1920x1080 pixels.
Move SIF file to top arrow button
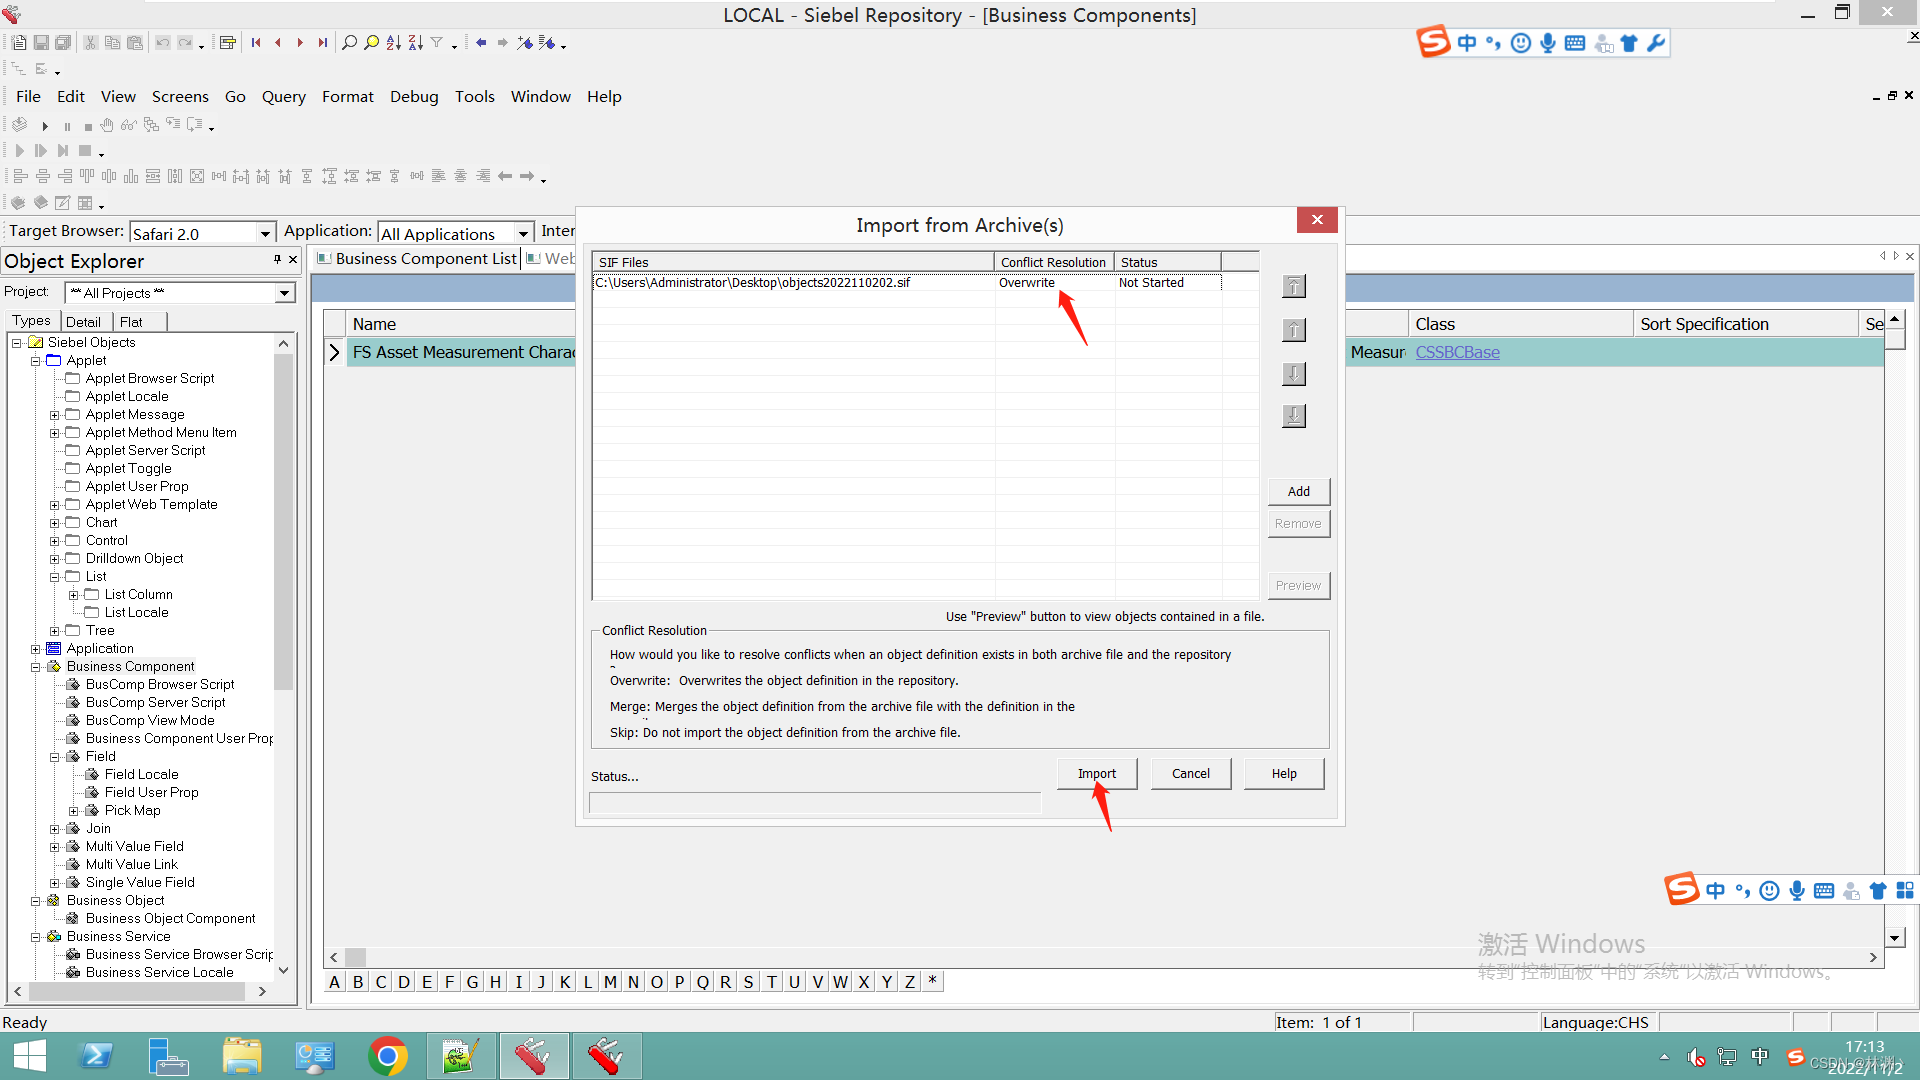pyautogui.click(x=1294, y=287)
